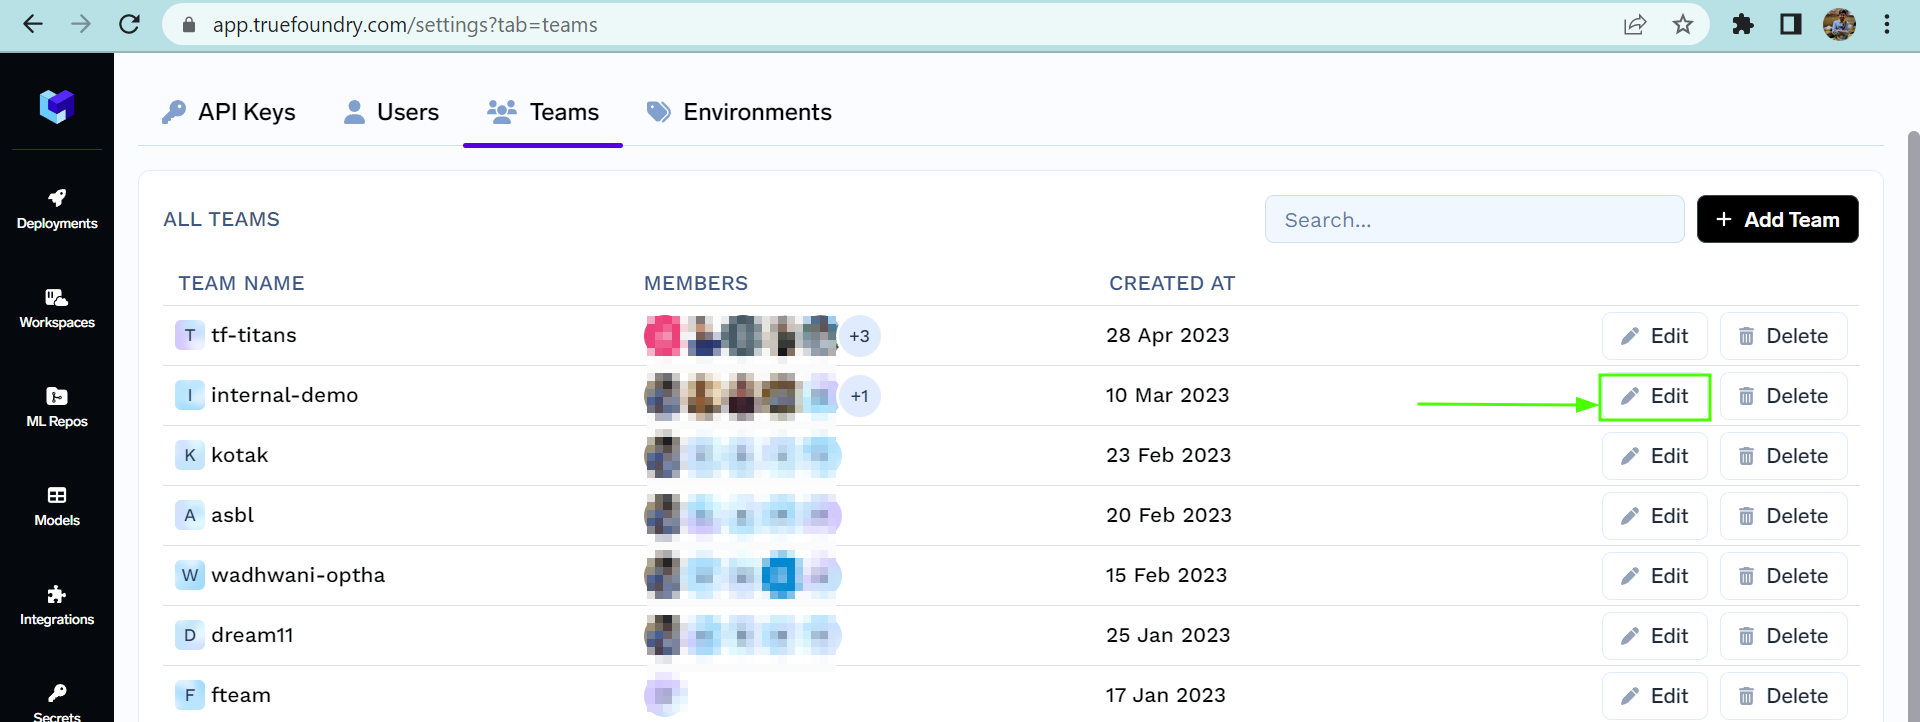The width and height of the screenshot is (1920, 722).
Task: Select the internal-demo team name
Action: (284, 395)
